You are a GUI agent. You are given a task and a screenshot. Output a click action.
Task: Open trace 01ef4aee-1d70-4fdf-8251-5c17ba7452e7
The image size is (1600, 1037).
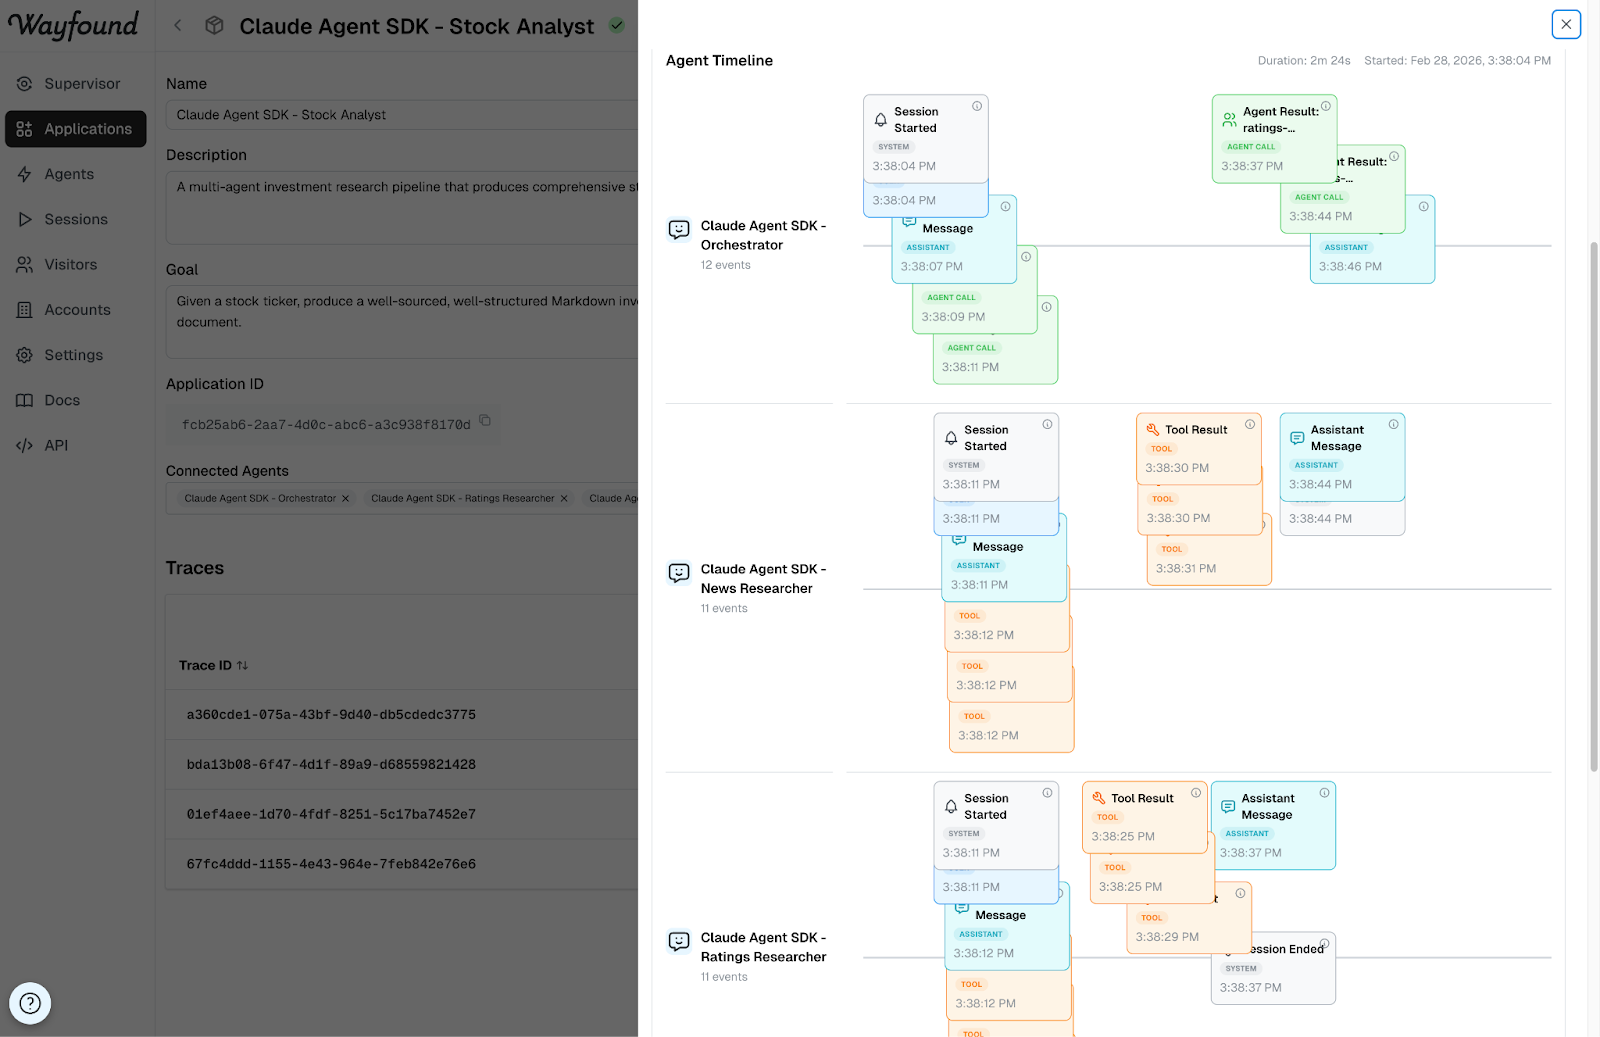331,814
